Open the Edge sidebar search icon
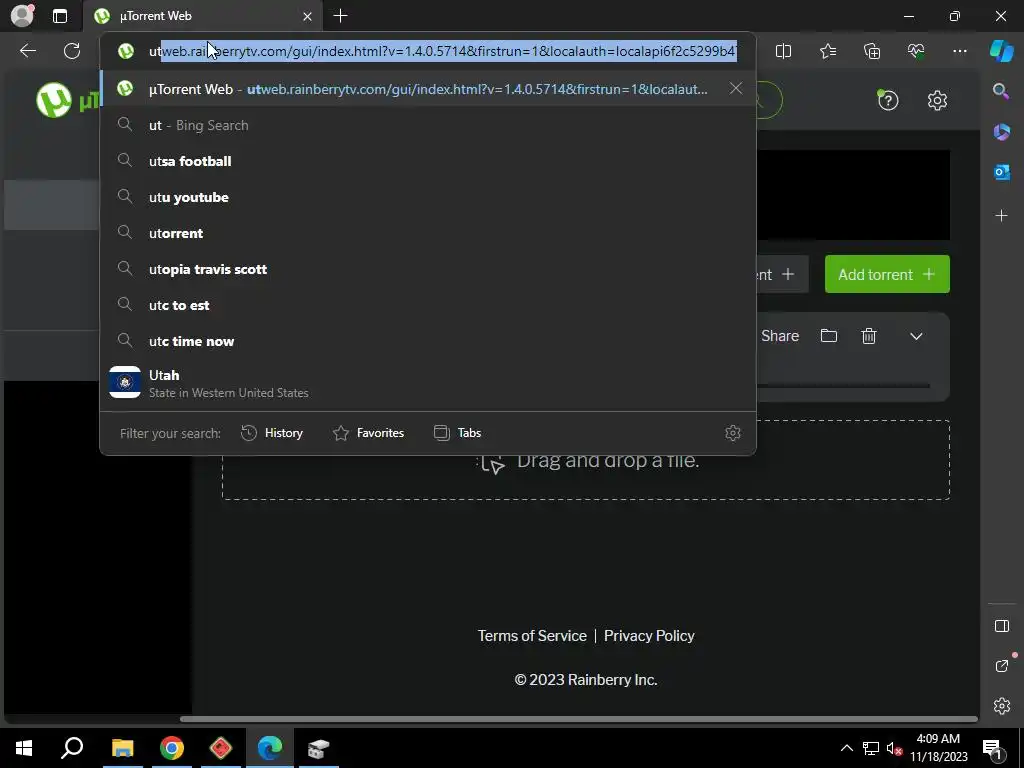 pos(1001,91)
